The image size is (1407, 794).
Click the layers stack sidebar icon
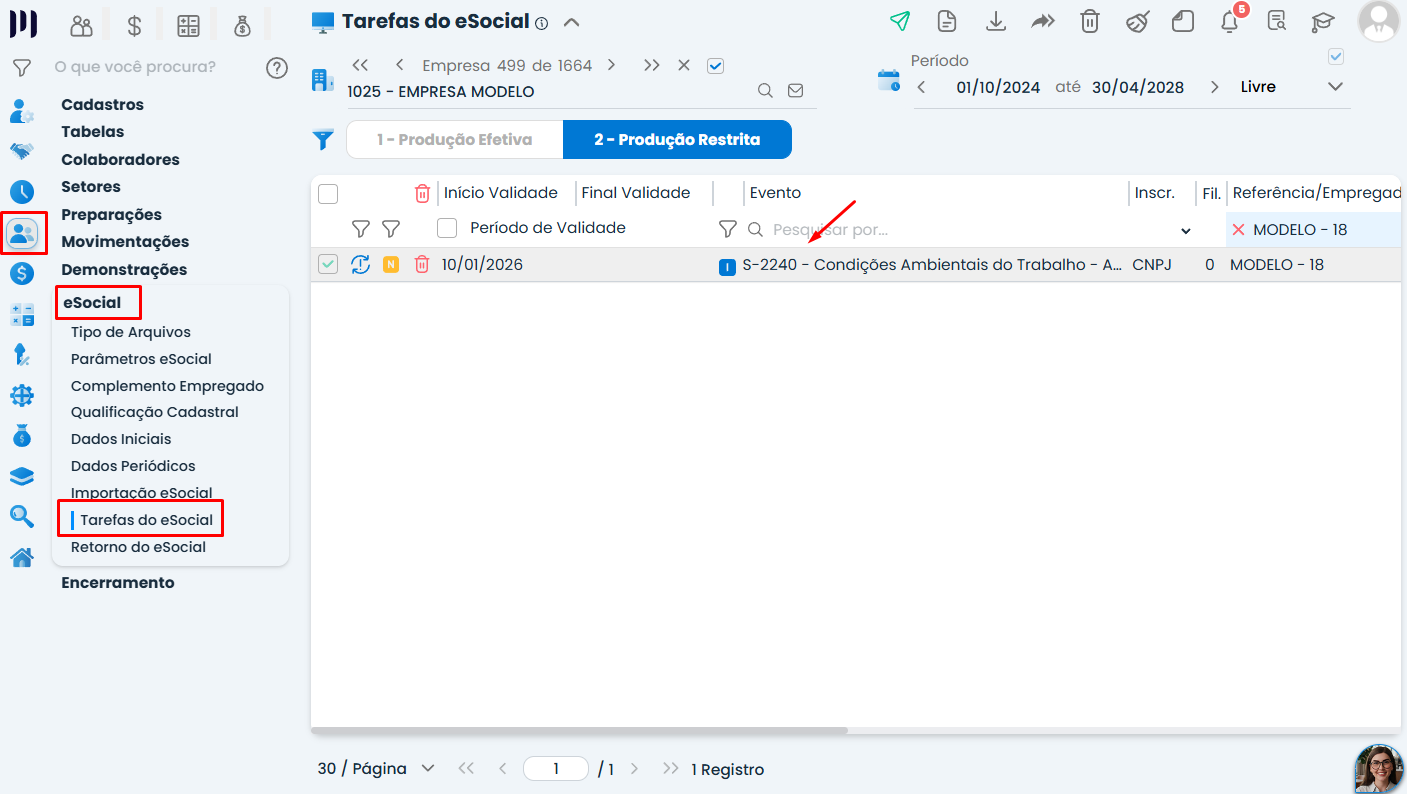pyautogui.click(x=22, y=476)
